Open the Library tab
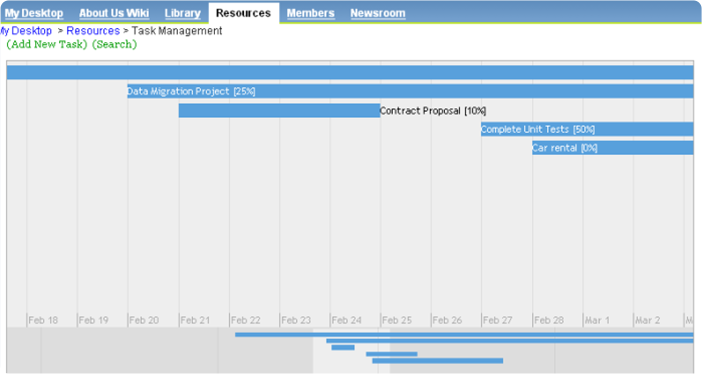The image size is (702, 374). click(x=182, y=13)
